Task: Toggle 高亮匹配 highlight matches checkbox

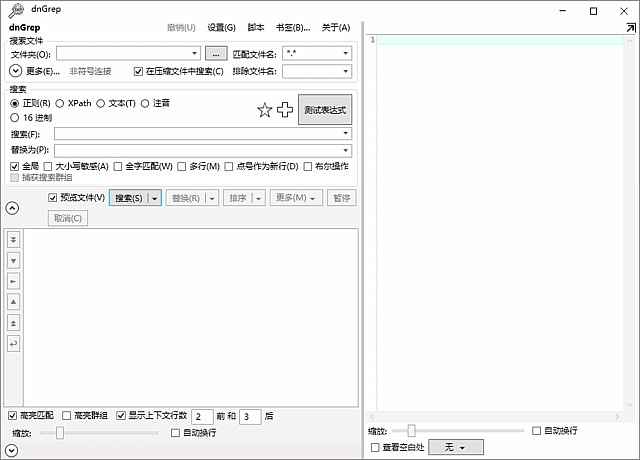Action: (13, 415)
